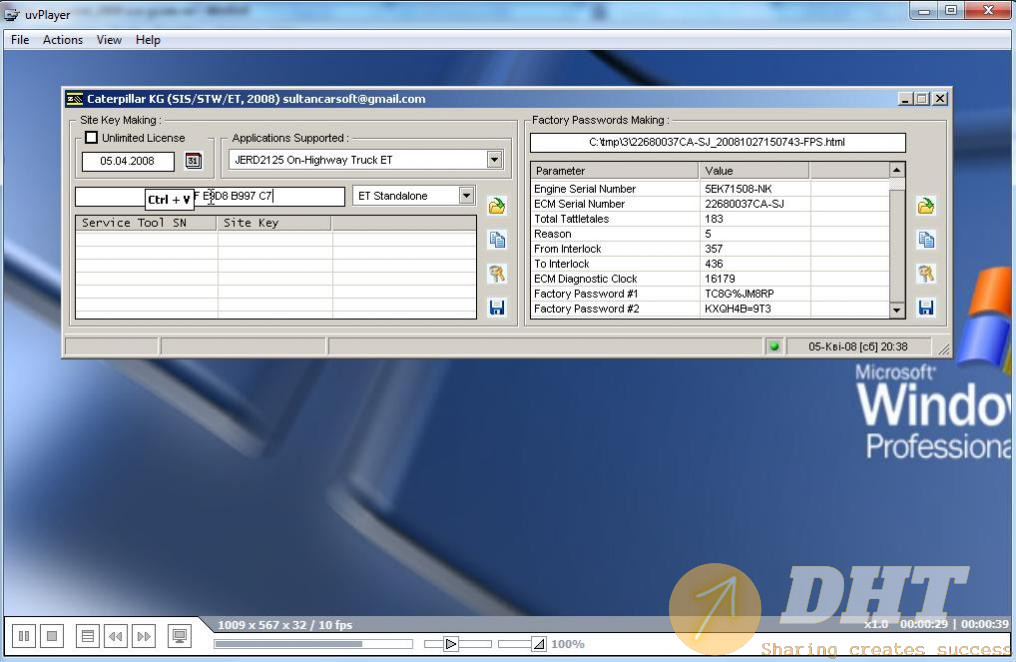Viewport: 1016px width, 662px height.
Task: Enable the Unlimited License checkbox
Action: point(91,137)
